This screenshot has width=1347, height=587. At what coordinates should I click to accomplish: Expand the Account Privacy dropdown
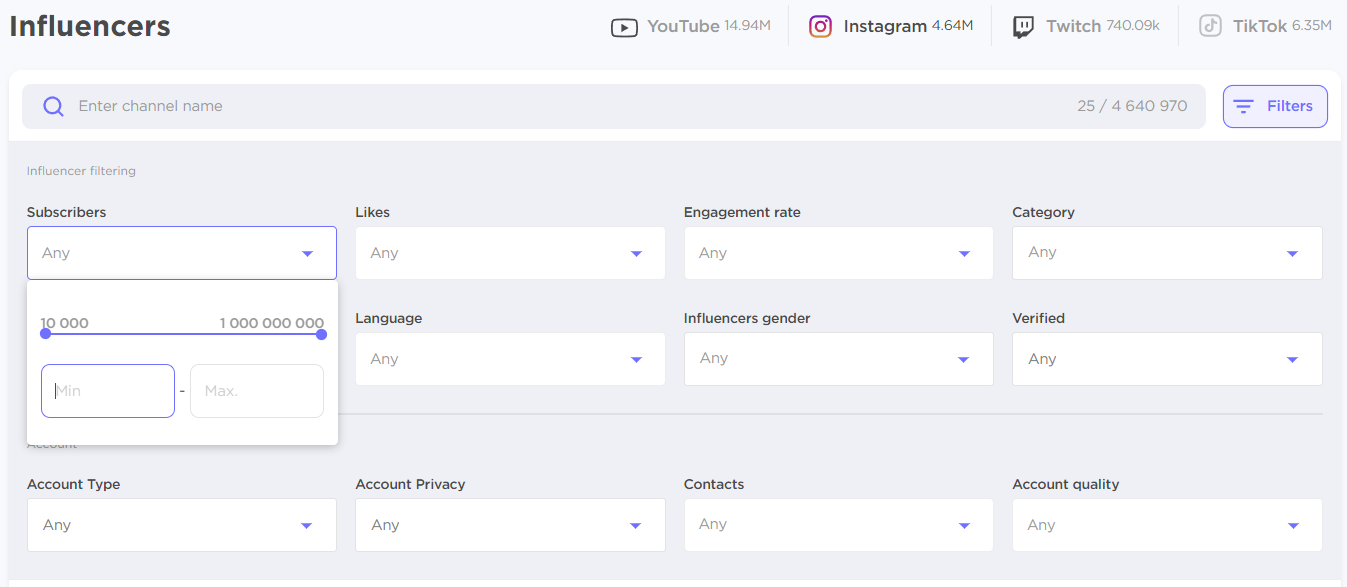pyautogui.click(x=510, y=525)
